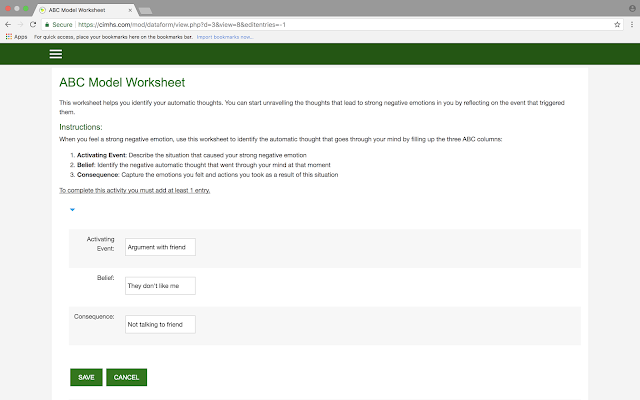
Task: Click the user profile icon
Action: [x=632, y=9]
